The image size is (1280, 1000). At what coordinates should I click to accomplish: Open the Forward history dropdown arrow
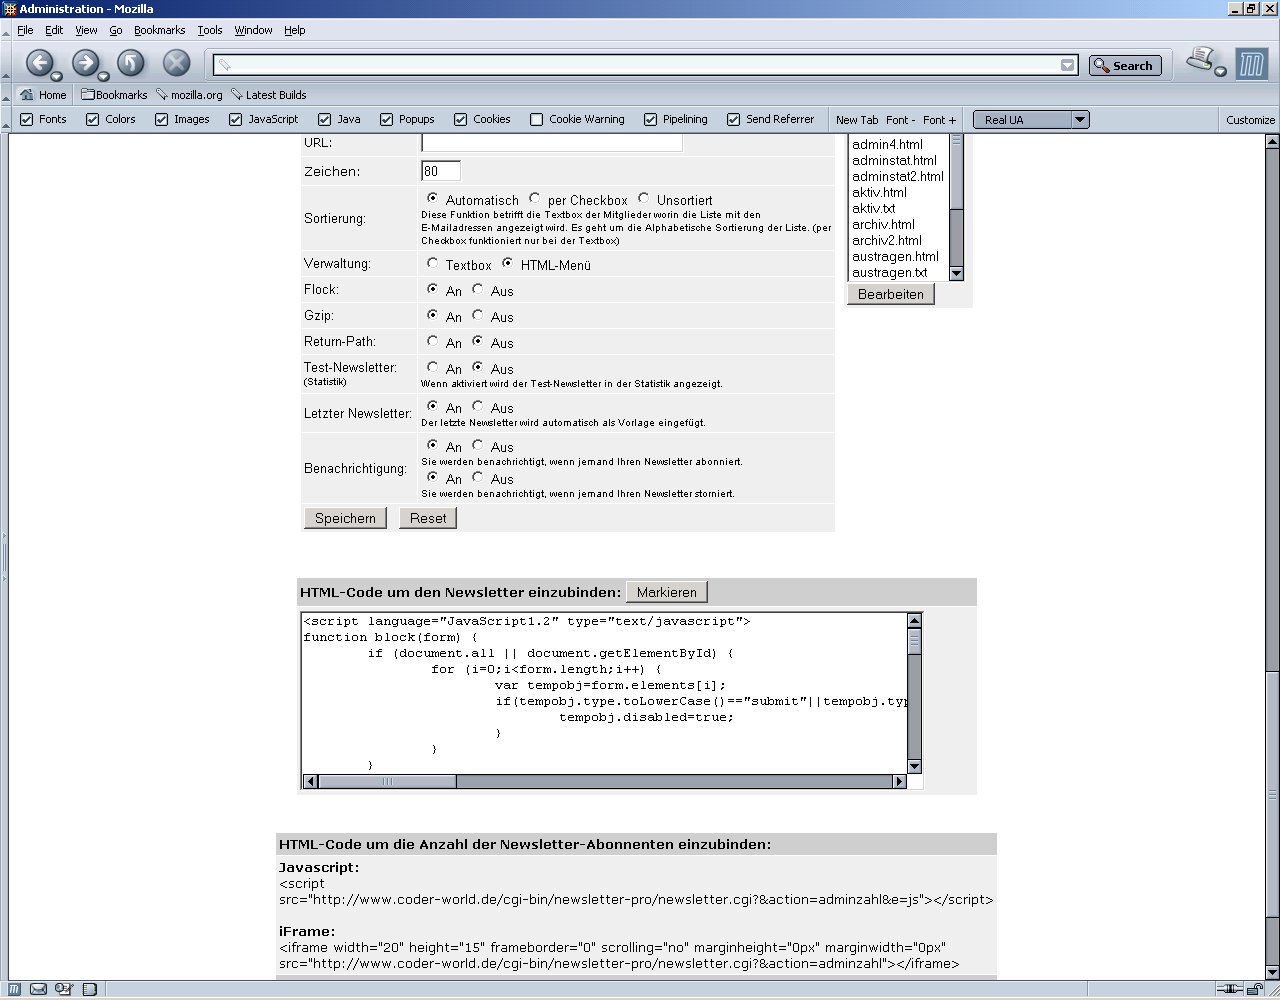click(x=103, y=76)
